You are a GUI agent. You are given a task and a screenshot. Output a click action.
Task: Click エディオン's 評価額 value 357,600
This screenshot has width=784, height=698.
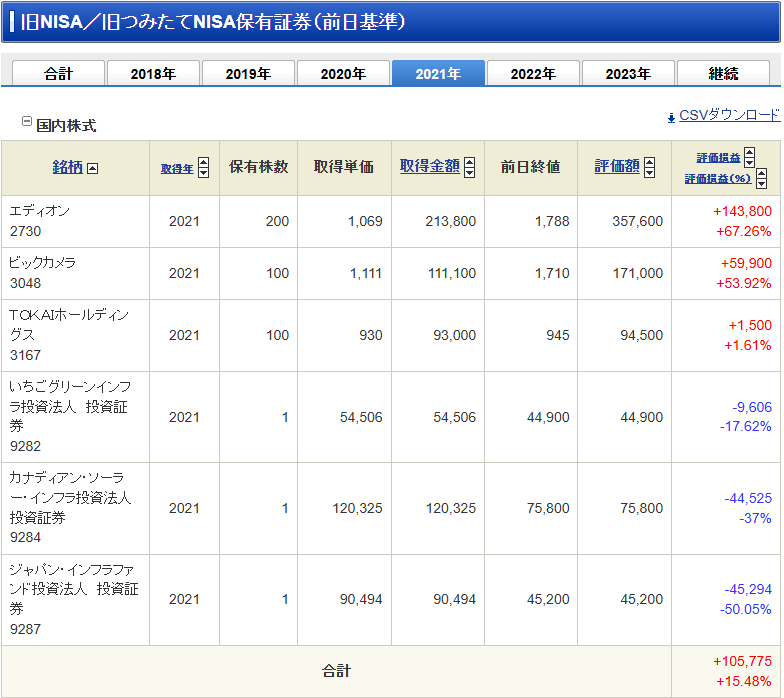[638, 221]
